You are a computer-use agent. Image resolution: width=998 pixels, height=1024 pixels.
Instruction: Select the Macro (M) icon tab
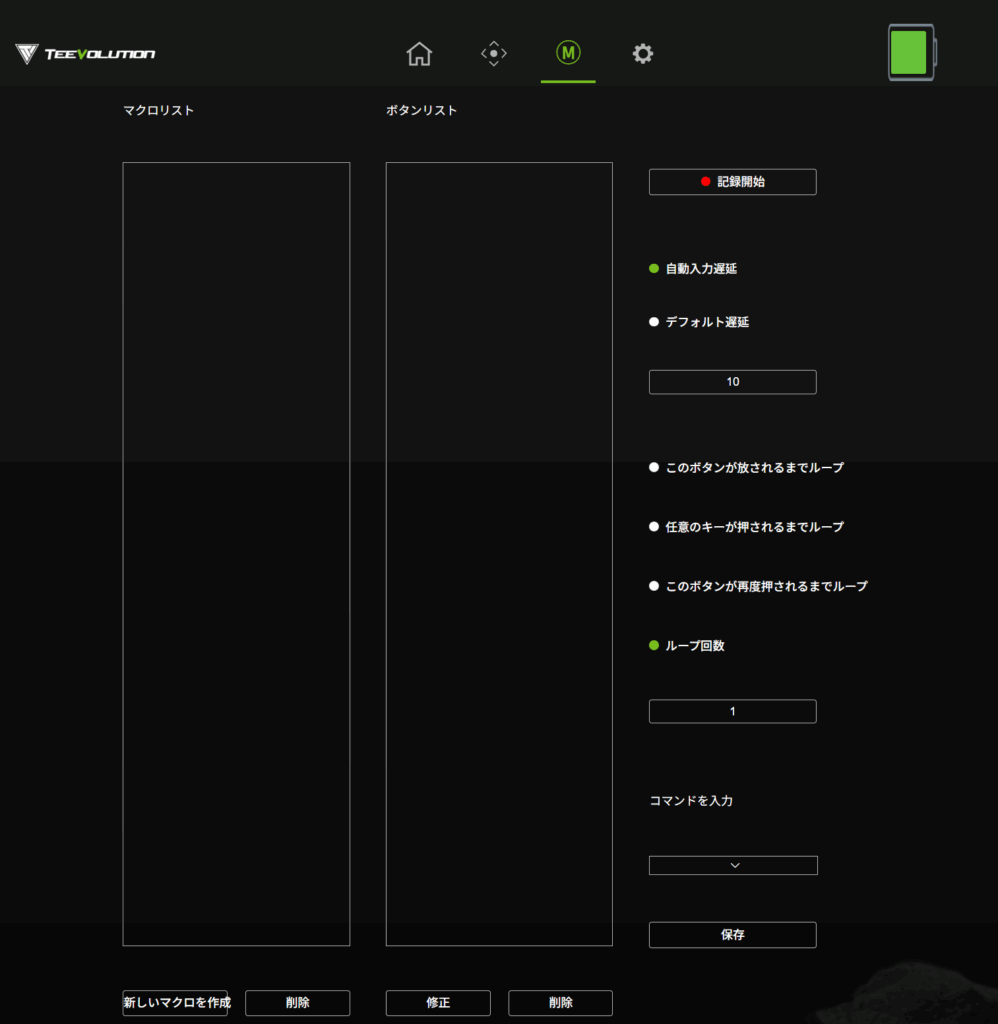click(x=568, y=54)
